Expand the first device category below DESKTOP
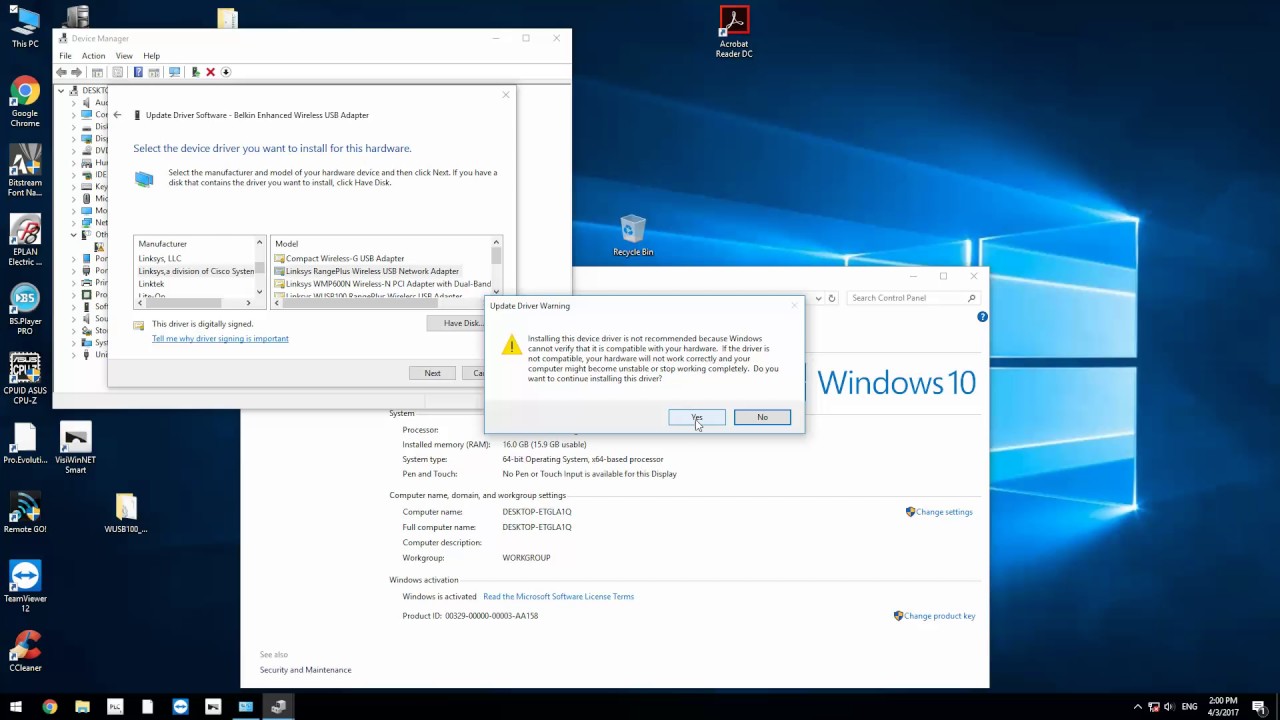Screen dimensions: 1280x720 [x=73, y=103]
